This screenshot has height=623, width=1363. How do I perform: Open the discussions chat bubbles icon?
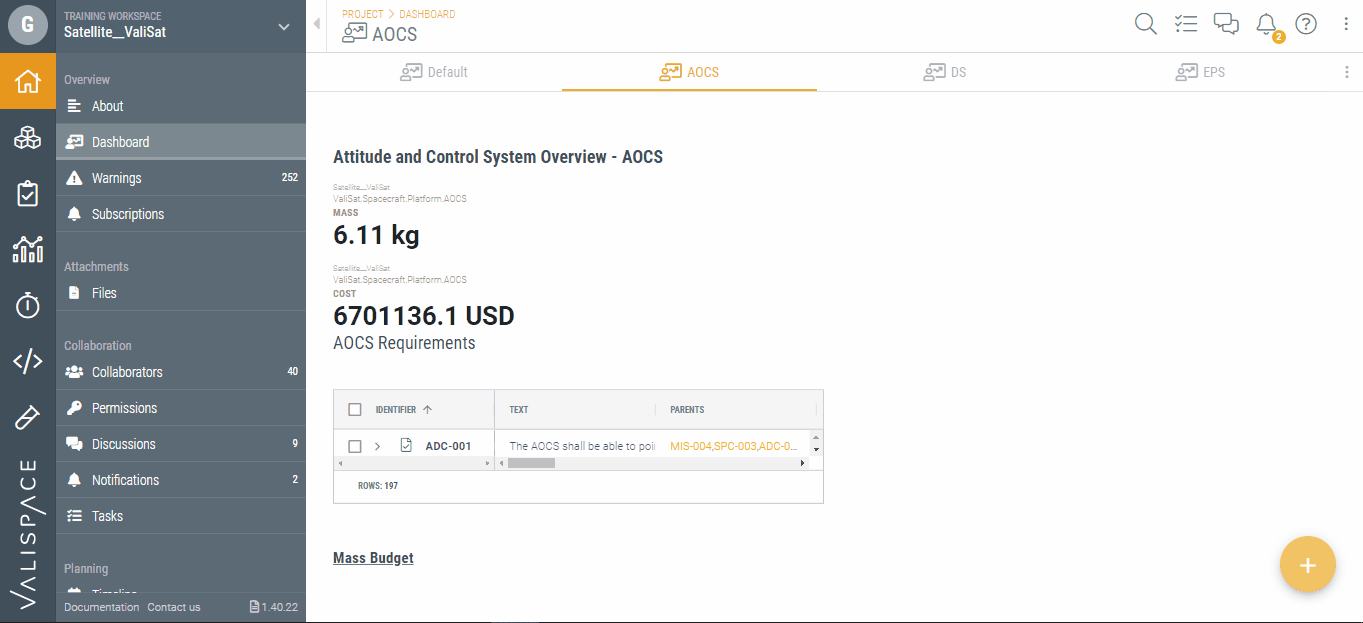[1226, 24]
